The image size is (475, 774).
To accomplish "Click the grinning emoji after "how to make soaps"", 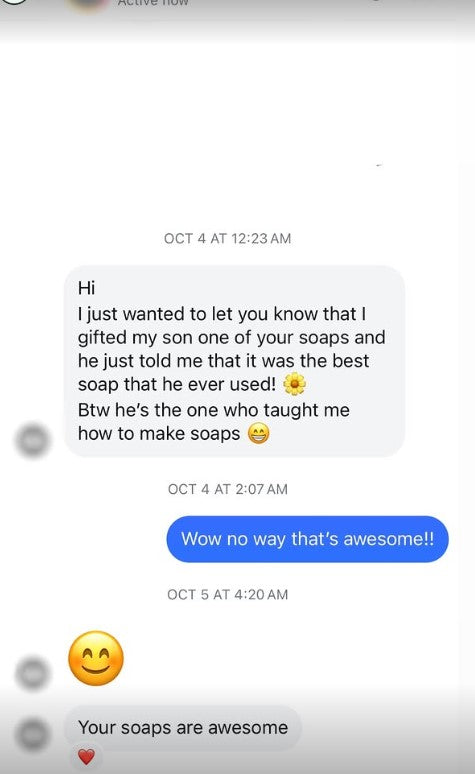I will (258, 434).
